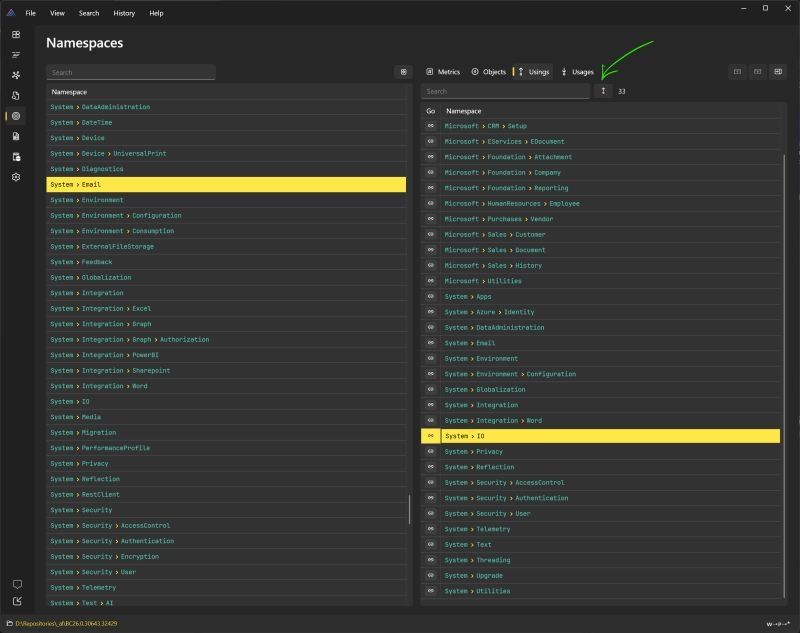The width and height of the screenshot is (800, 633).
Task: Select System > PerformanceProfile row
Action: coord(226,448)
